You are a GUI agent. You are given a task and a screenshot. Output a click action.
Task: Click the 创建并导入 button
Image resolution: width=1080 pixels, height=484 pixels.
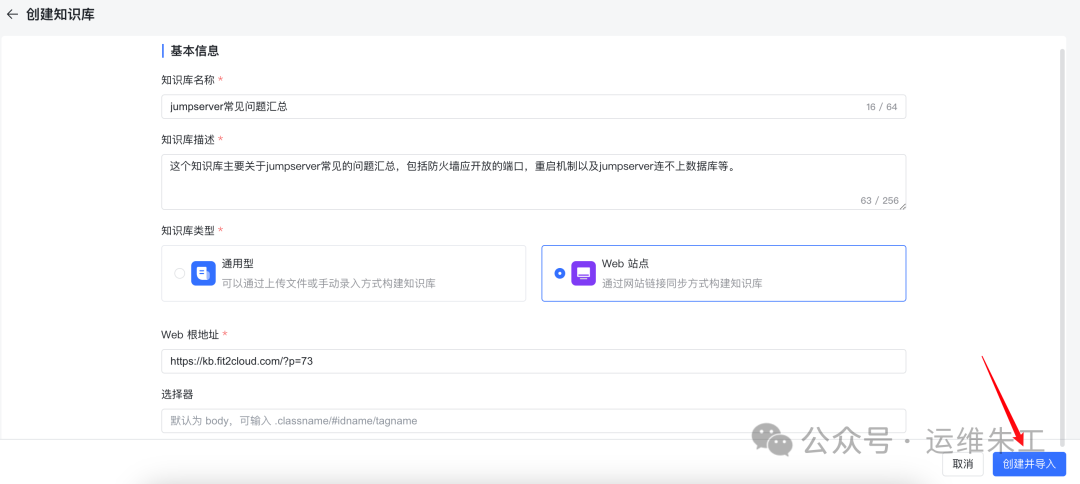point(1029,464)
